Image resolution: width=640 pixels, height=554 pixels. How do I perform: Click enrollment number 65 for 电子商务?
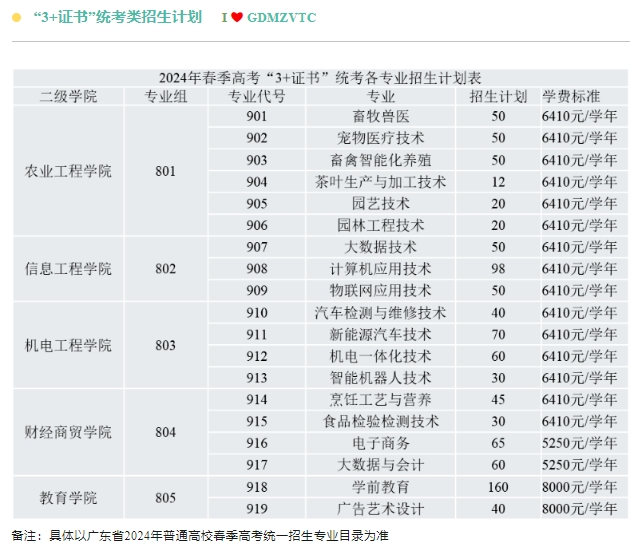[498, 443]
